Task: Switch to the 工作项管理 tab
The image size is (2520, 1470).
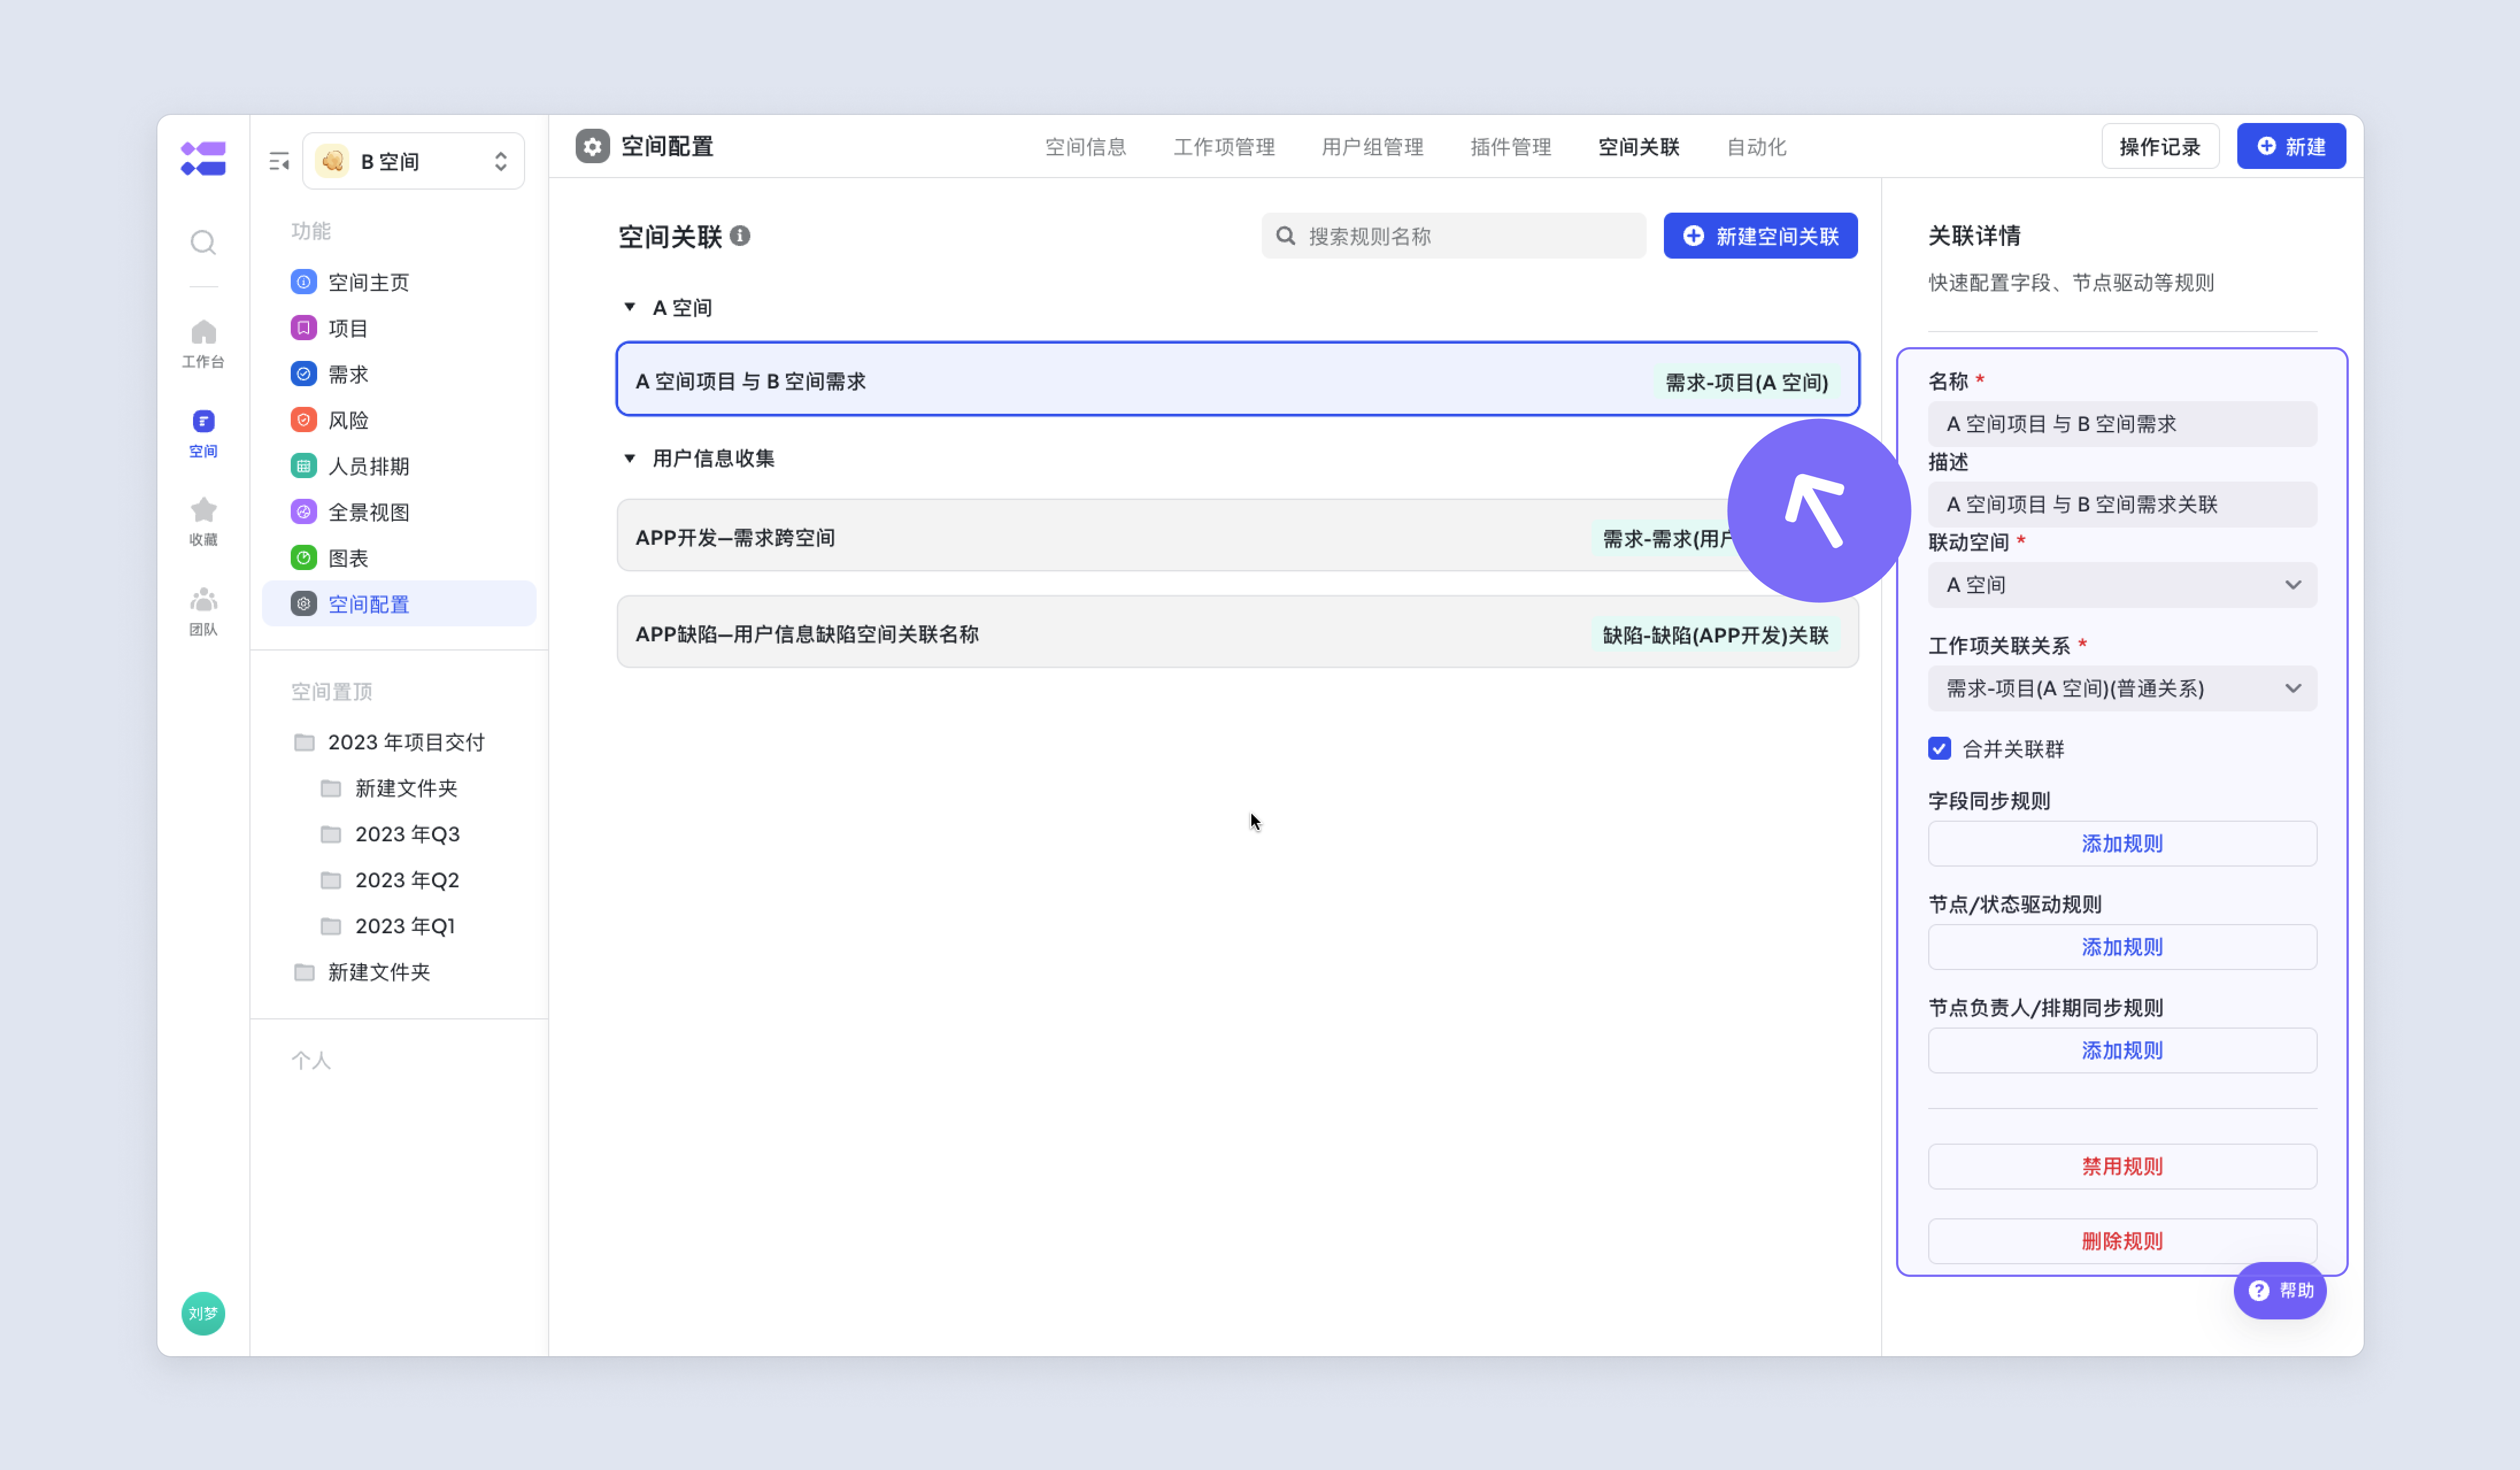Action: [1224, 147]
